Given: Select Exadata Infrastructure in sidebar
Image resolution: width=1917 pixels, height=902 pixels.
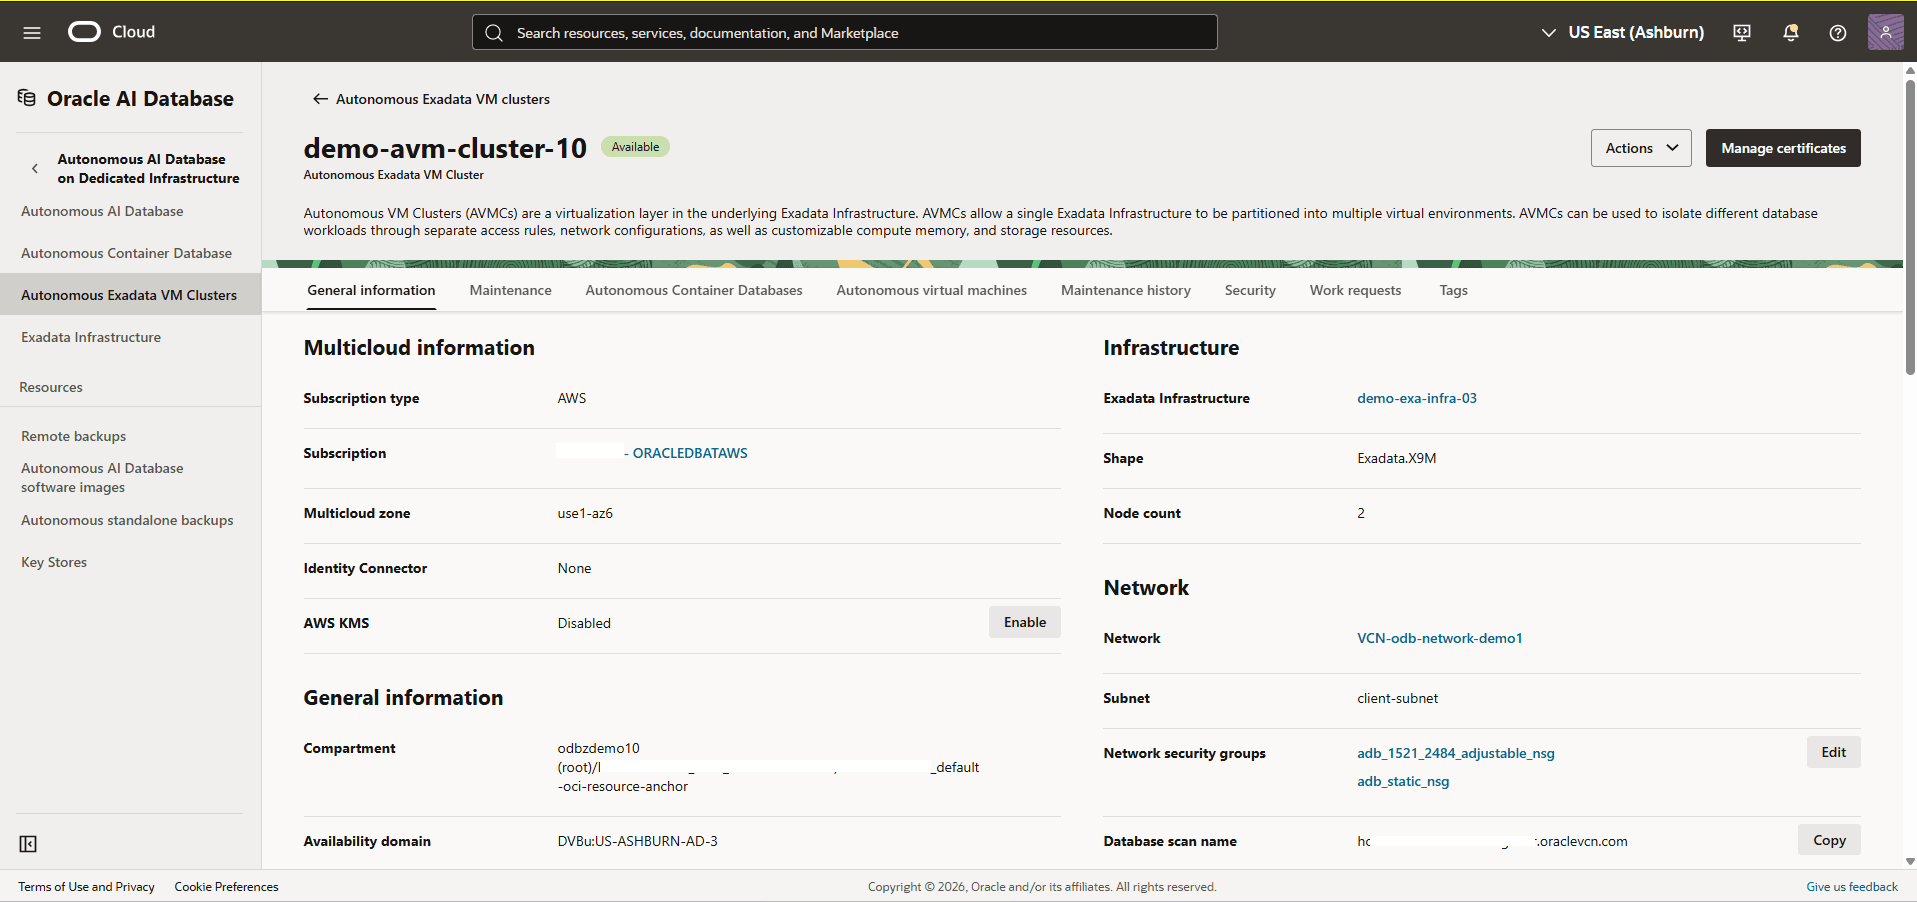Looking at the screenshot, I should pyautogui.click(x=91, y=337).
